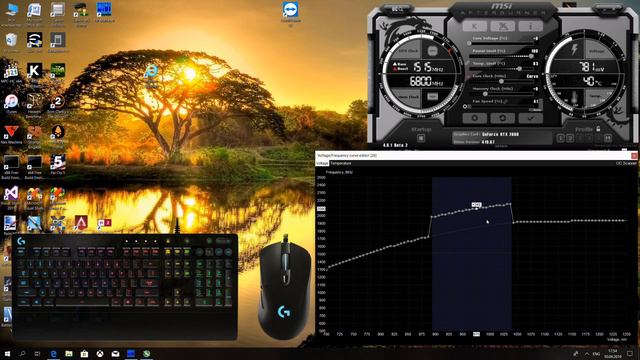This screenshot has height=360, width=640.
Task: Select the highlighted curve point with value label
Action: (476, 209)
